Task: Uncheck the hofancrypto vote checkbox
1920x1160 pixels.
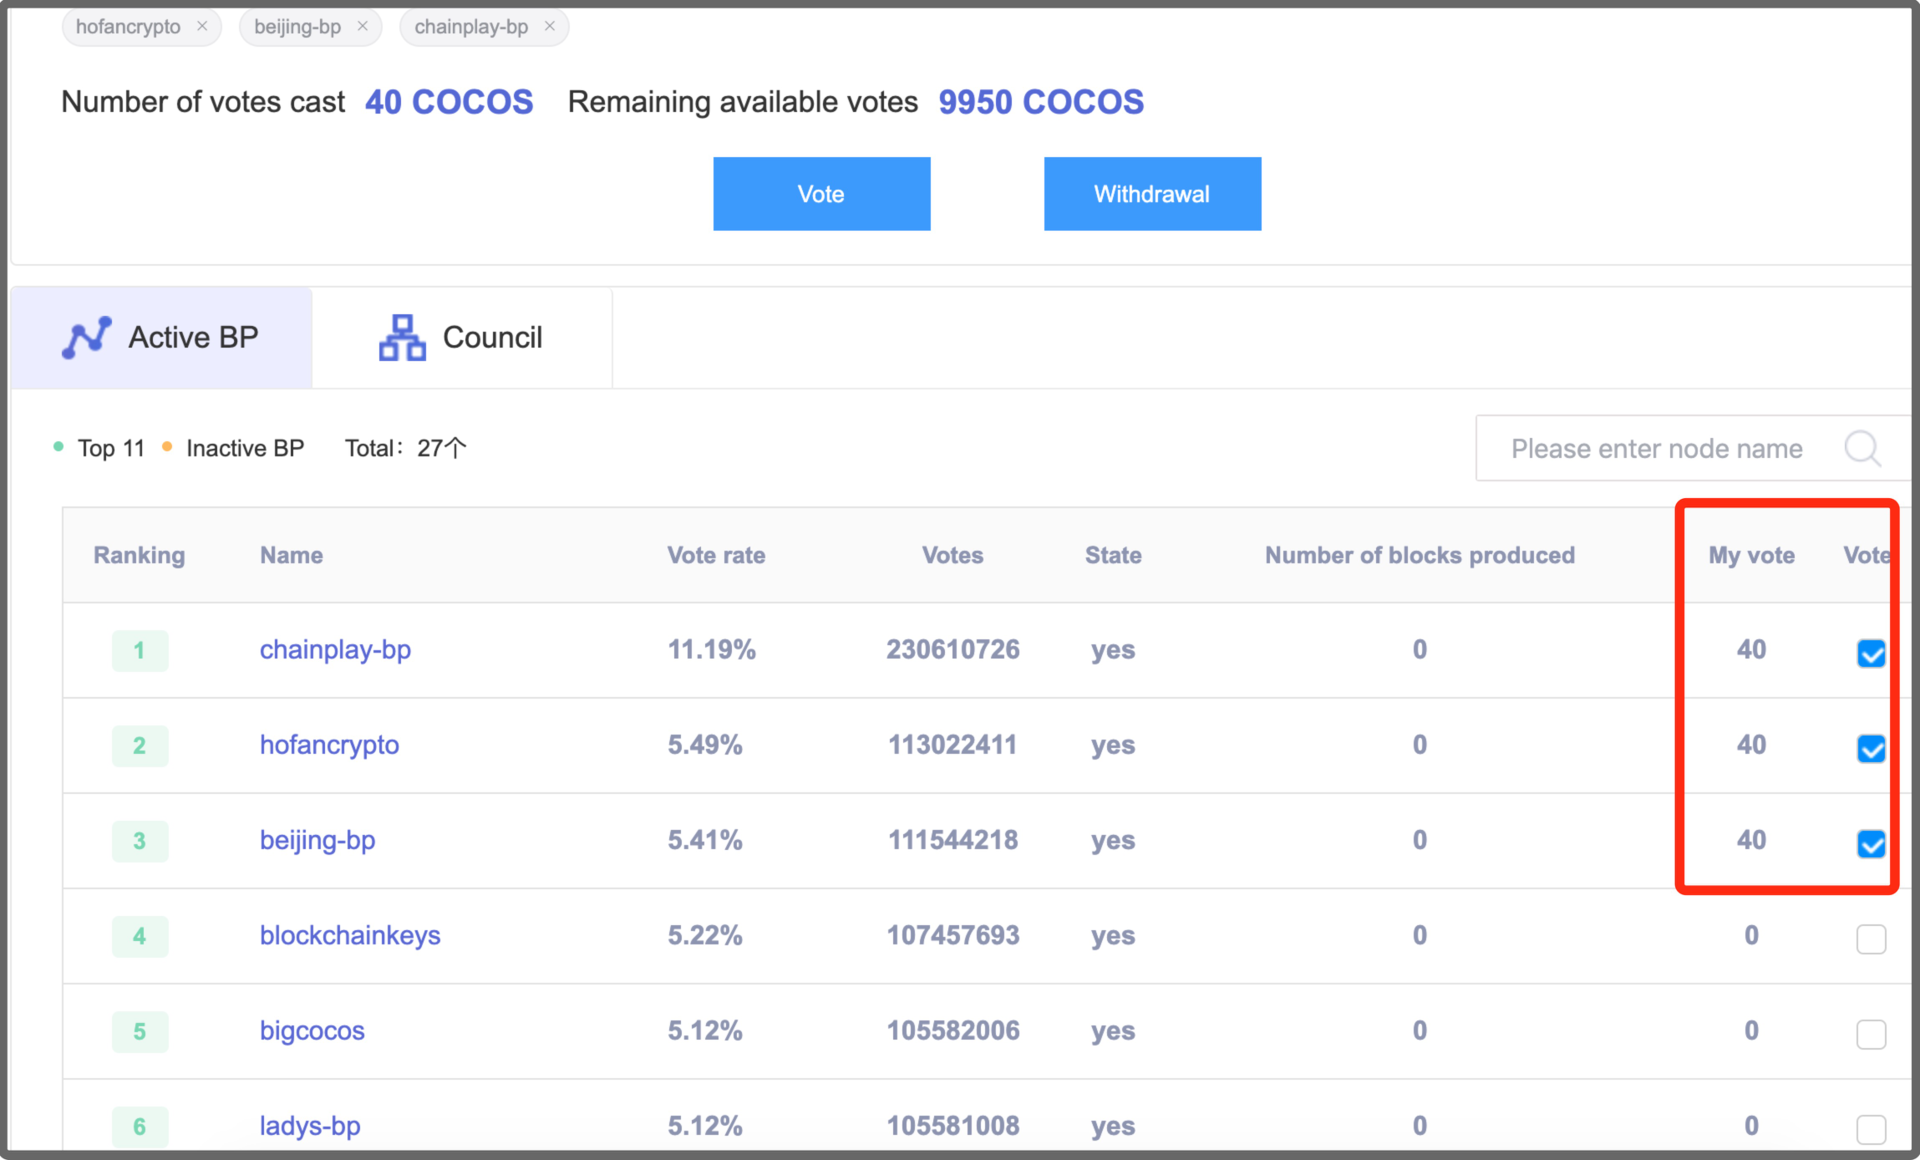Action: point(1870,748)
